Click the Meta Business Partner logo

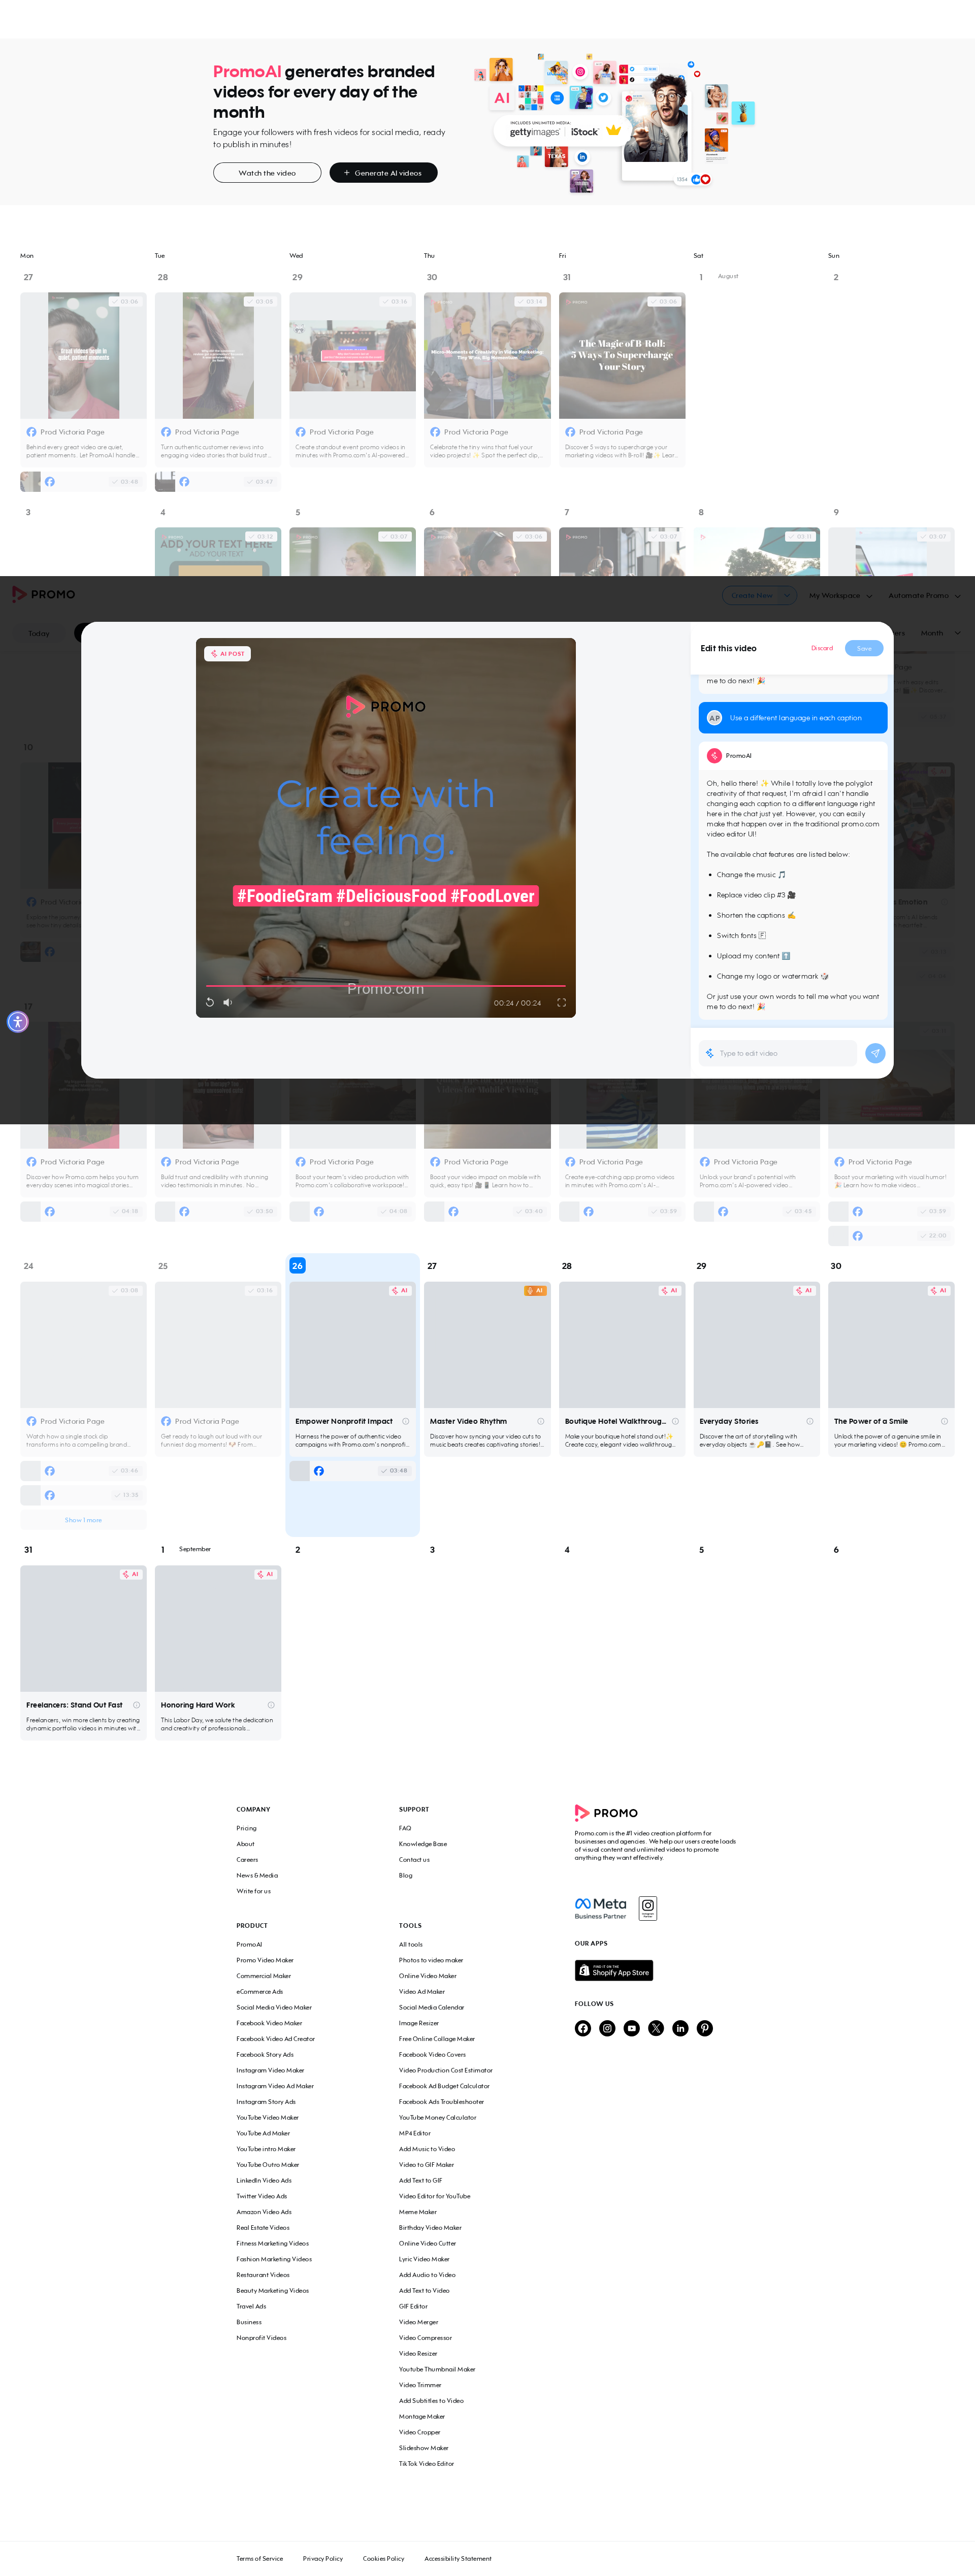601,1908
